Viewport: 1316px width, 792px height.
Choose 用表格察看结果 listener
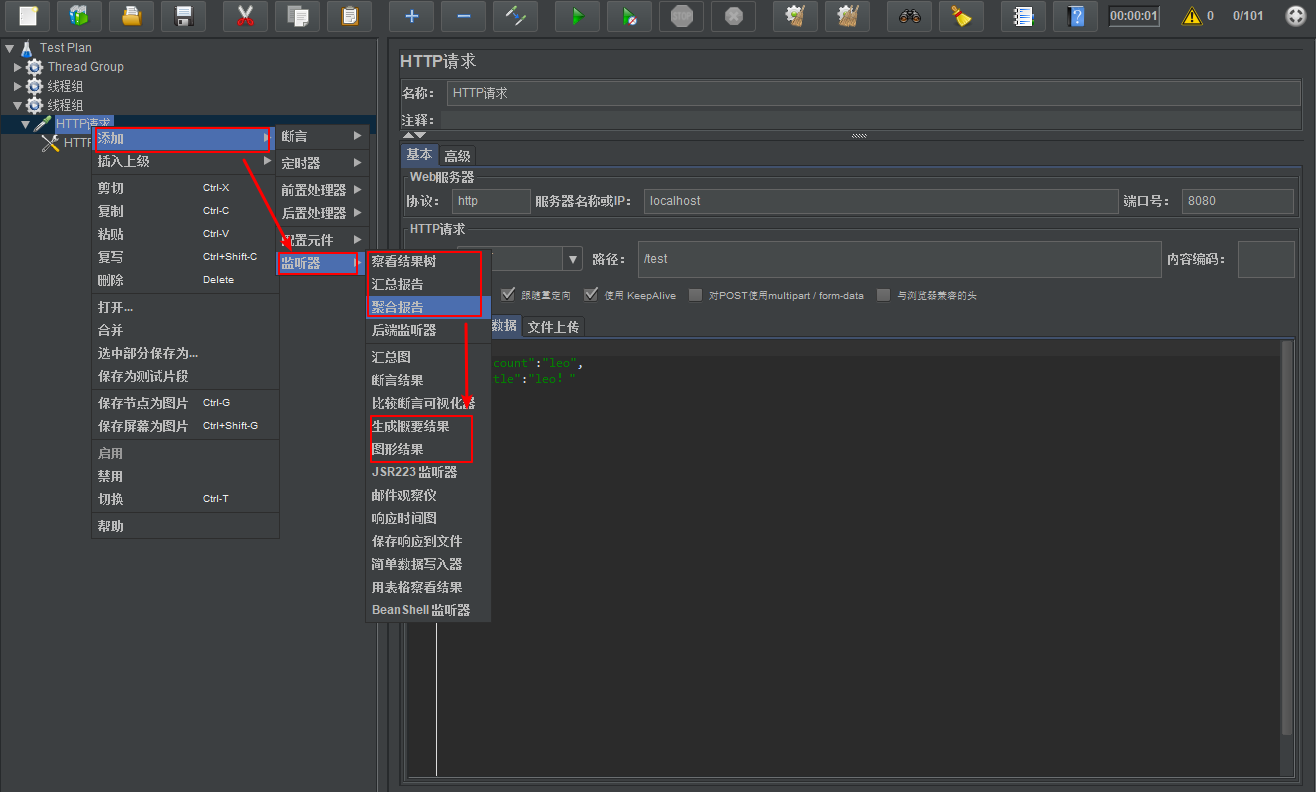(x=428, y=587)
